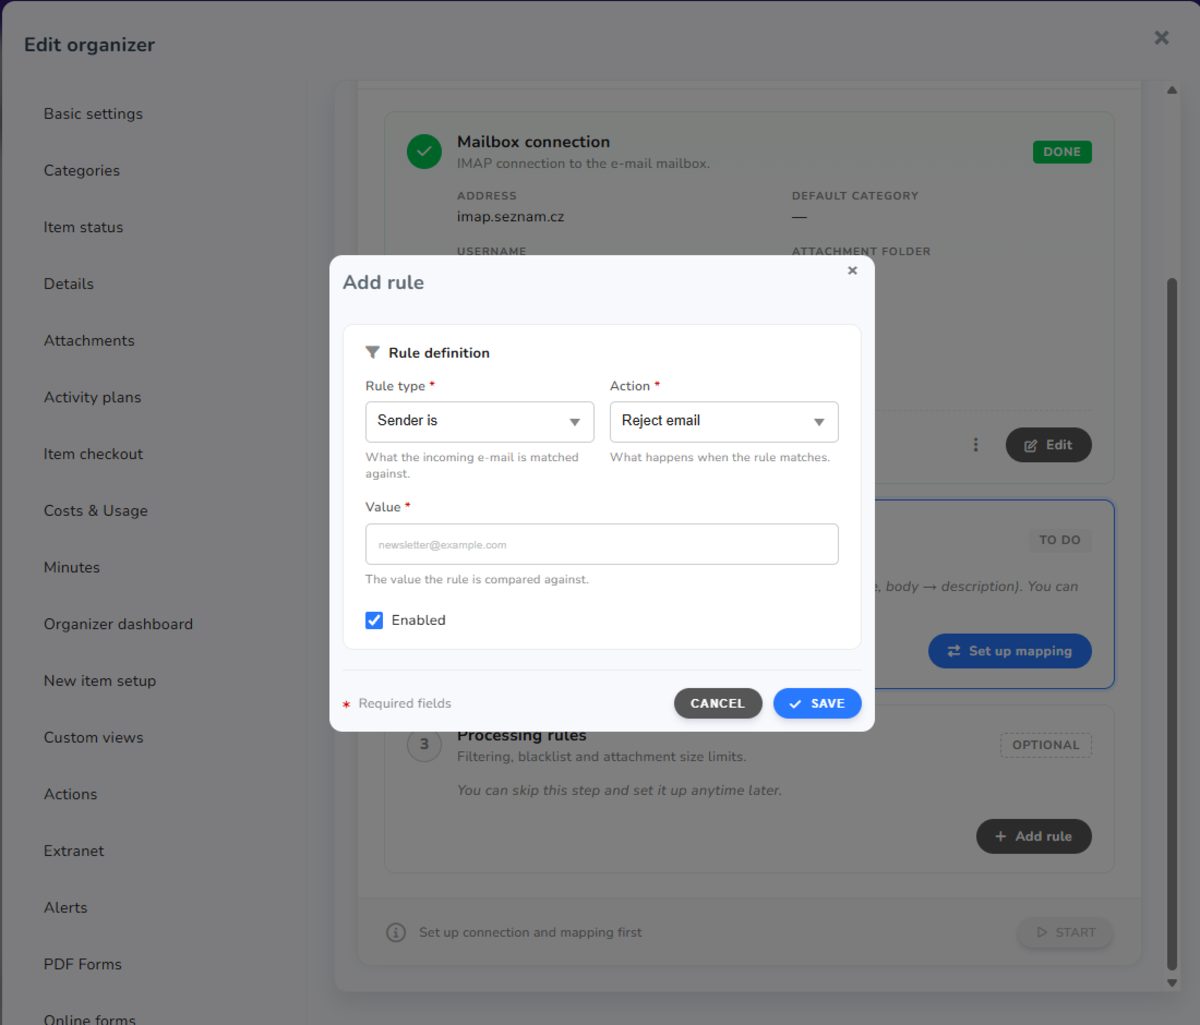Open the Rule type dropdown
This screenshot has width=1200, height=1025.
click(x=480, y=422)
